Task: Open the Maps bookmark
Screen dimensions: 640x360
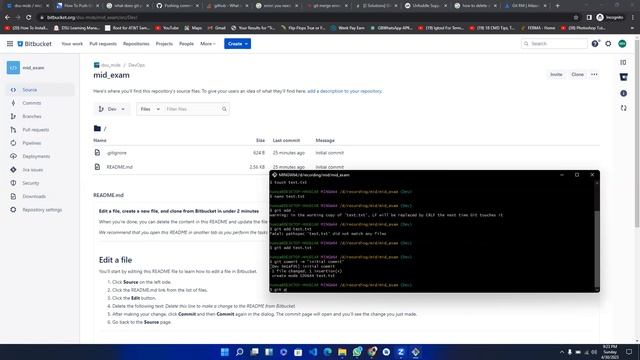Action: pyautogui.click(x=193, y=28)
